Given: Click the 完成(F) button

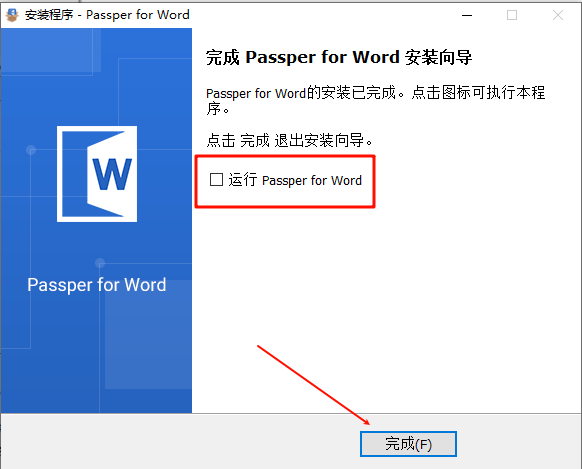Looking at the screenshot, I should [408, 444].
